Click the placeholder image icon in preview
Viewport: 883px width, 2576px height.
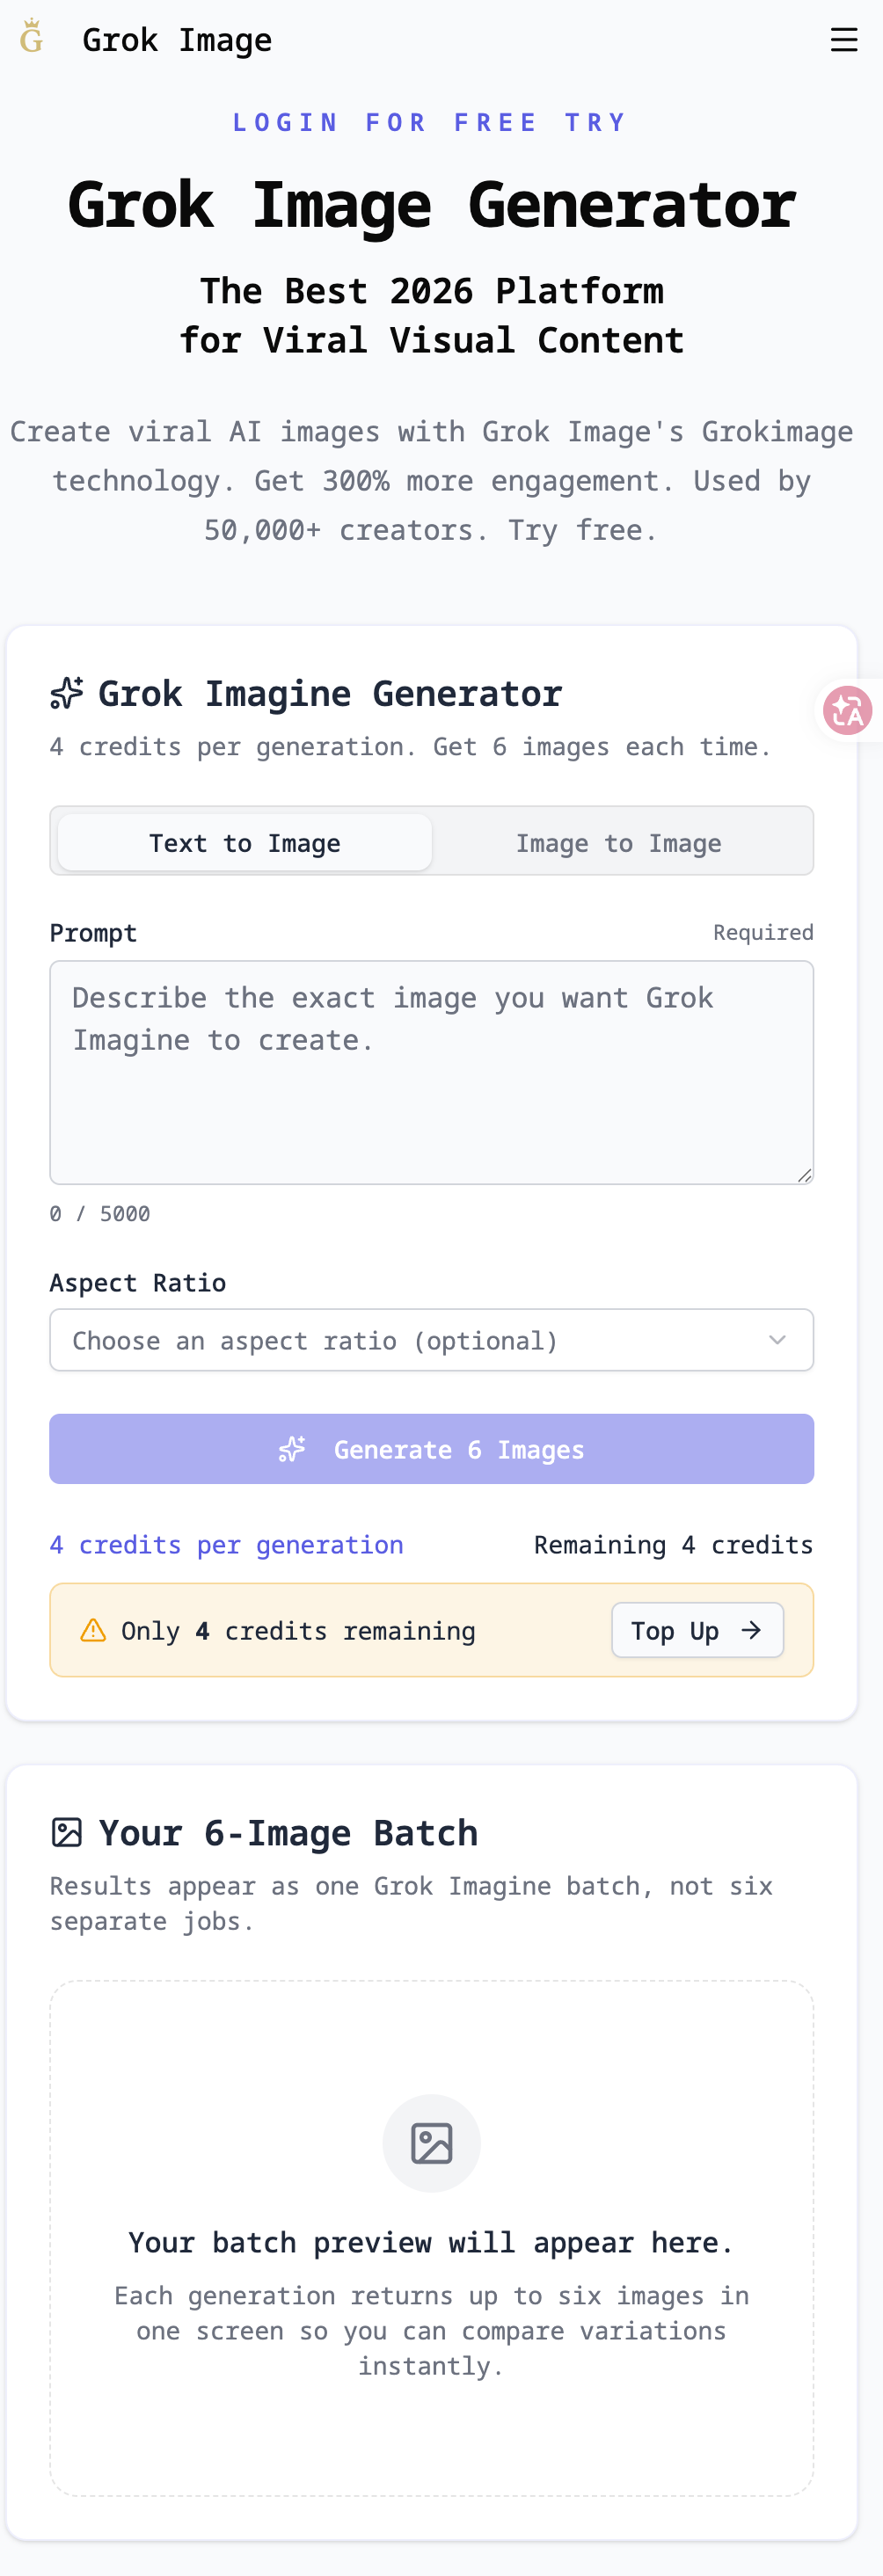(x=432, y=2144)
